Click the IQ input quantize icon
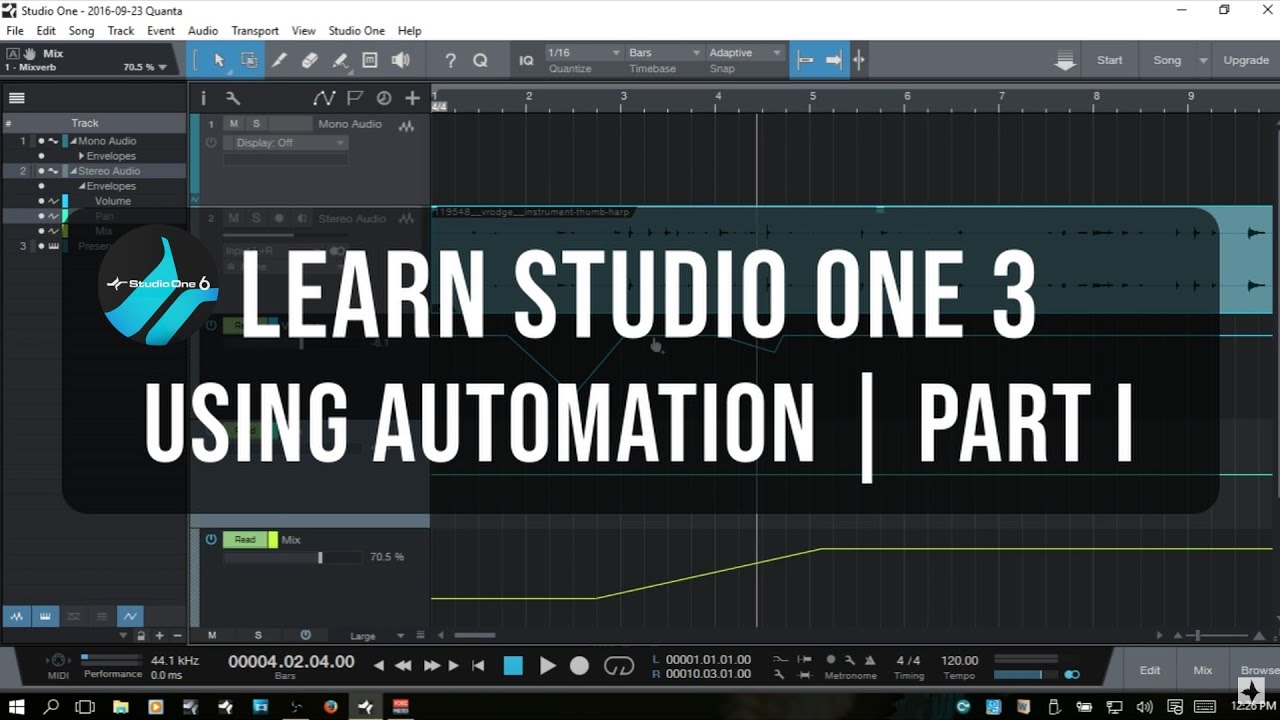Screen dimensions: 1280x720 tap(526, 60)
